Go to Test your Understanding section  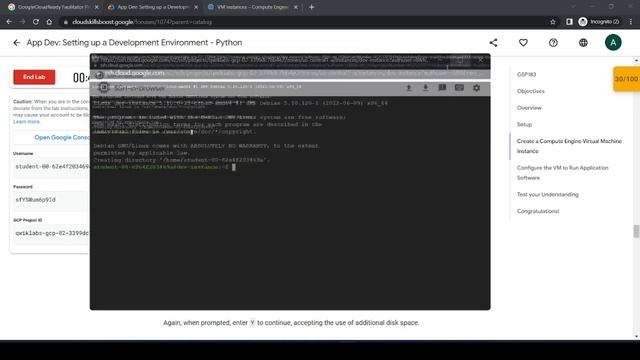(548, 194)
